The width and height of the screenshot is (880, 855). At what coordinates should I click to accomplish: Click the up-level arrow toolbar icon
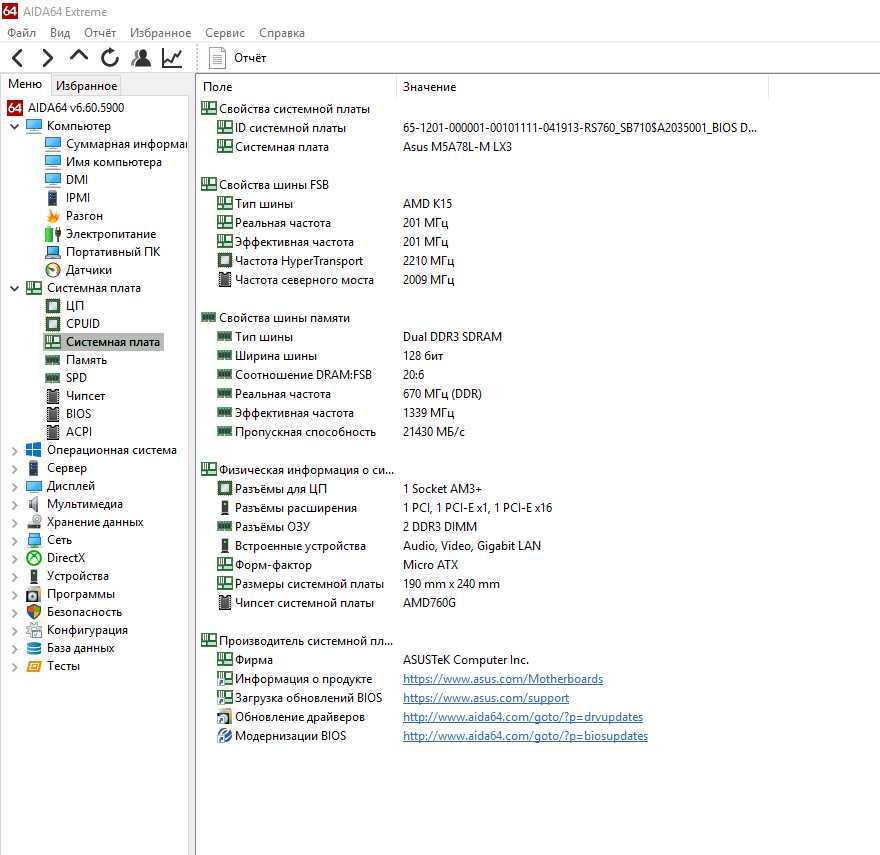(79, 56)
